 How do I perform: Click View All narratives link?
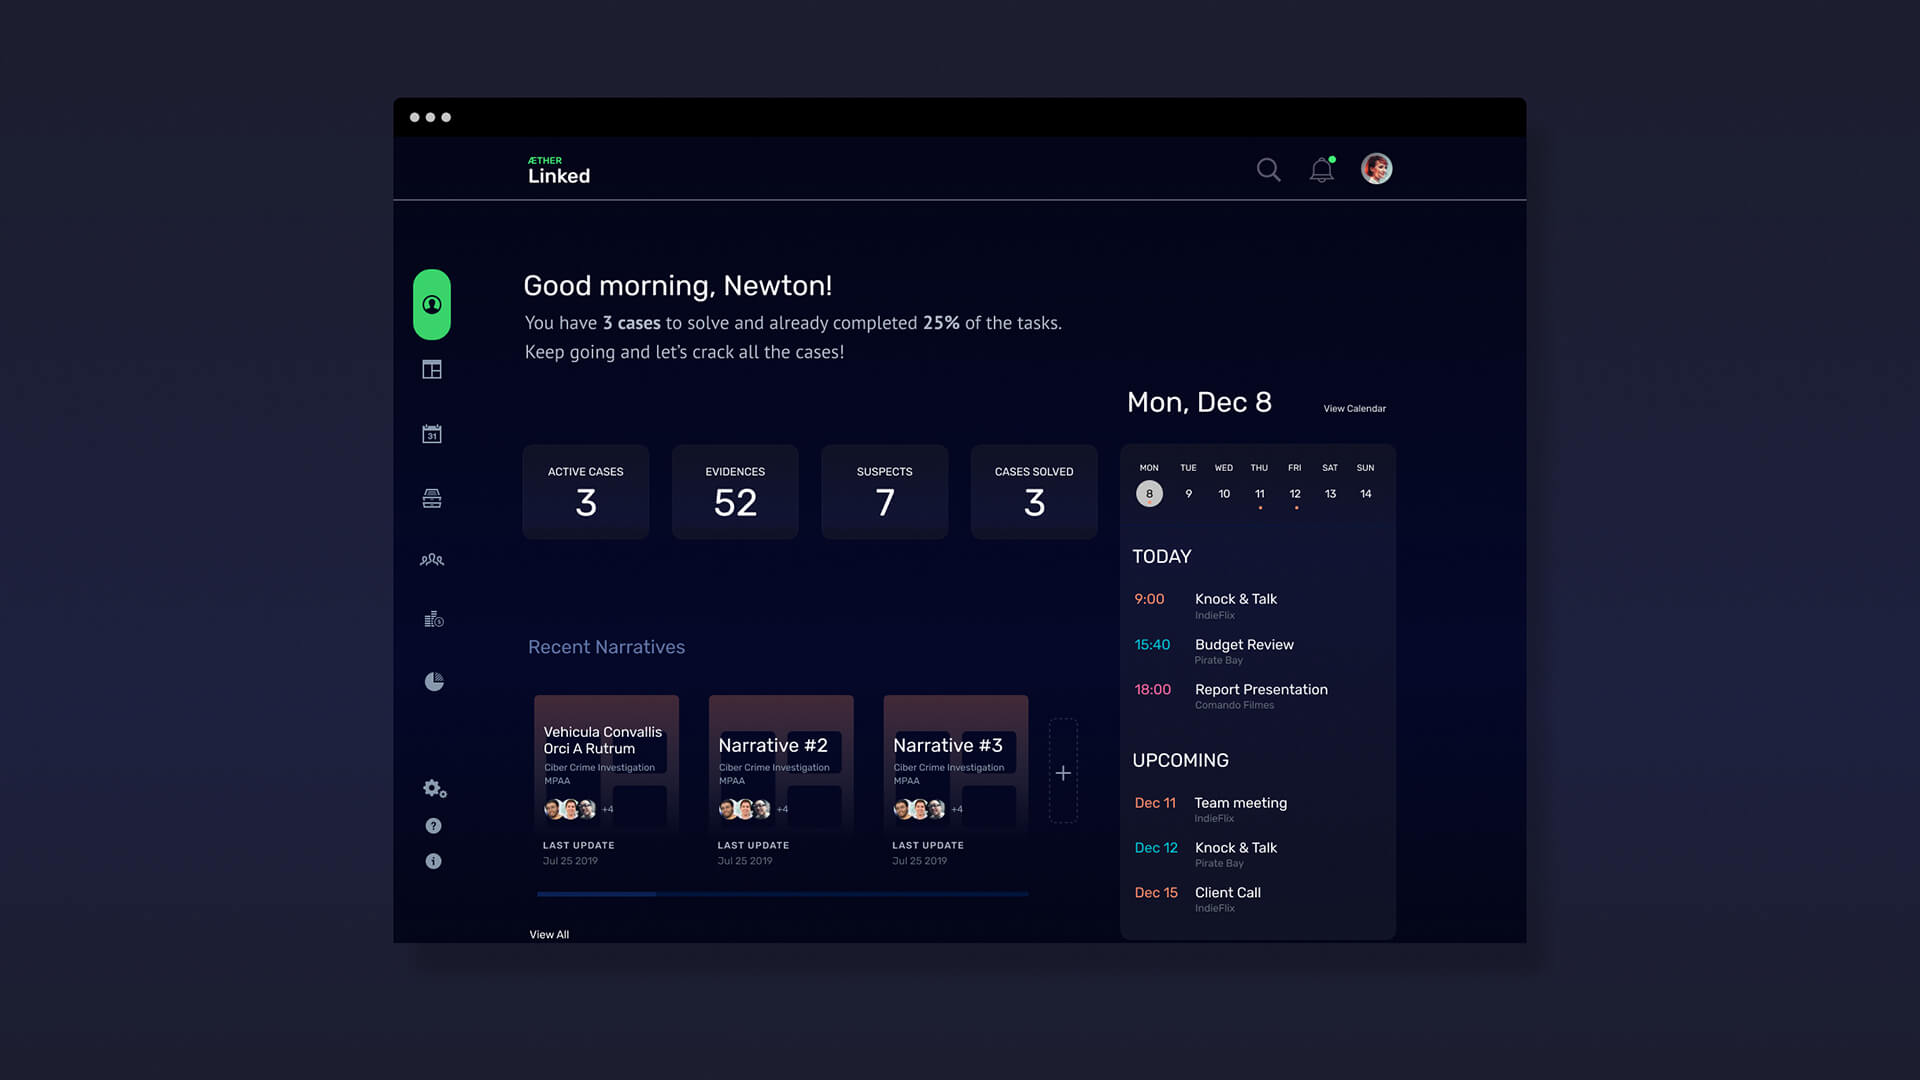pyautogui.click(x=549, y=935)
